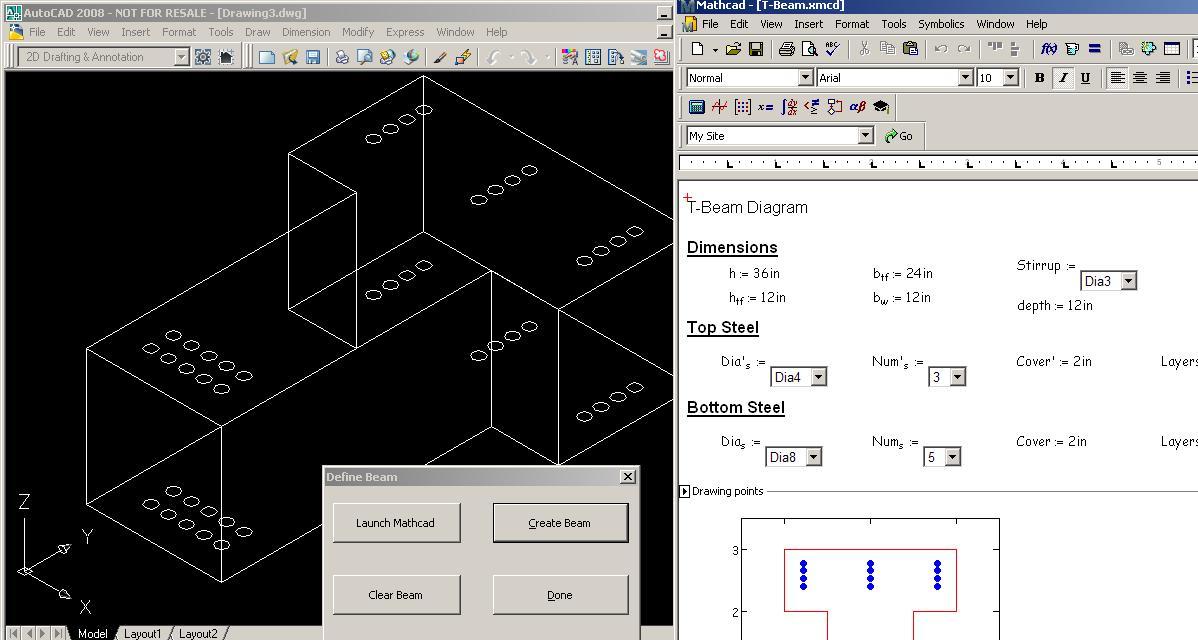Click the Save icon in AutoCAD toolbar
1198x640 pixels.
click(x=313, y=57)
